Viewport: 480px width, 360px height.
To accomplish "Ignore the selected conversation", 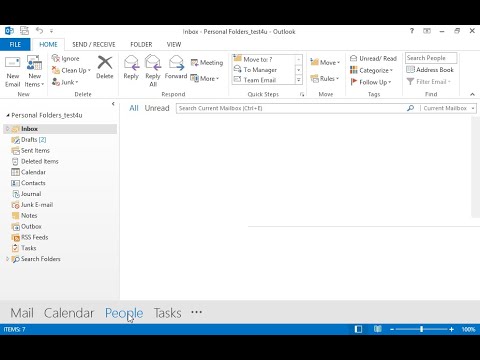I will pos(66,59).
